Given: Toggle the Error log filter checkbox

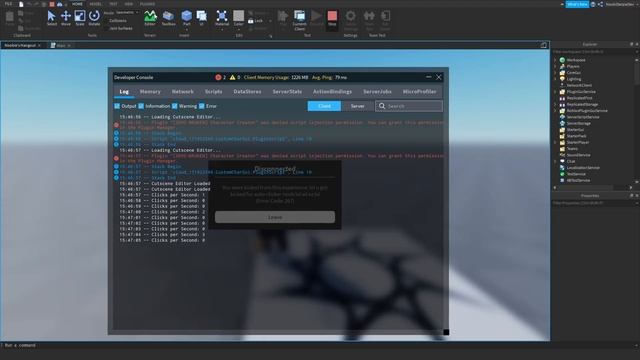Looking at the screenshot, I should [x=202, y=106].
